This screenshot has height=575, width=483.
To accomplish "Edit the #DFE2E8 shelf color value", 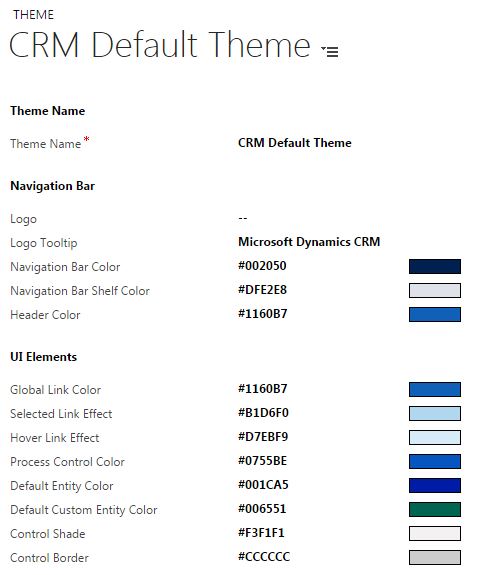I will 262,290.
